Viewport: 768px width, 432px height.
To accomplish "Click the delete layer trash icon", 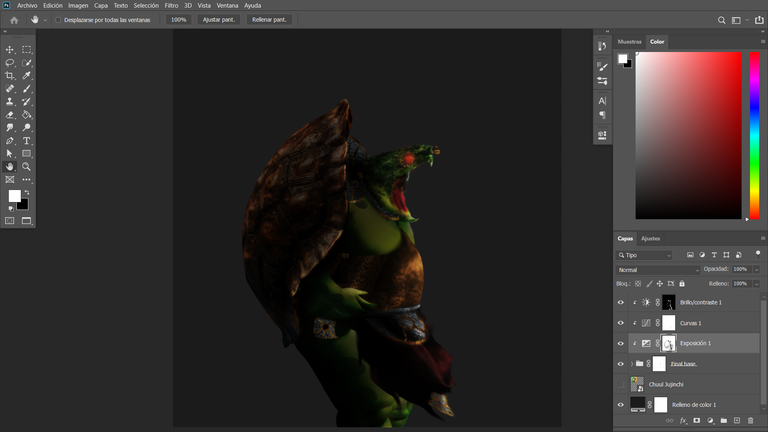I will (x=750, y=420).
